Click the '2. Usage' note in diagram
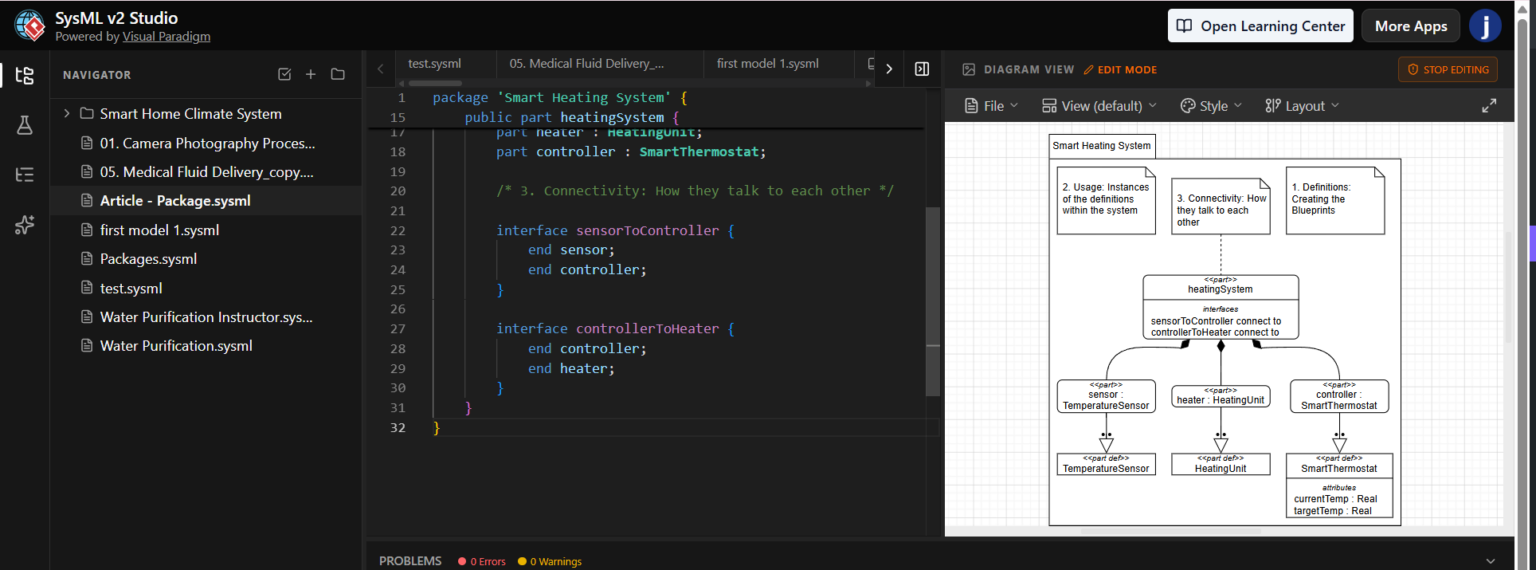Image resolution: width=1536 pixels, height=570 pixels. point(1106,200)
